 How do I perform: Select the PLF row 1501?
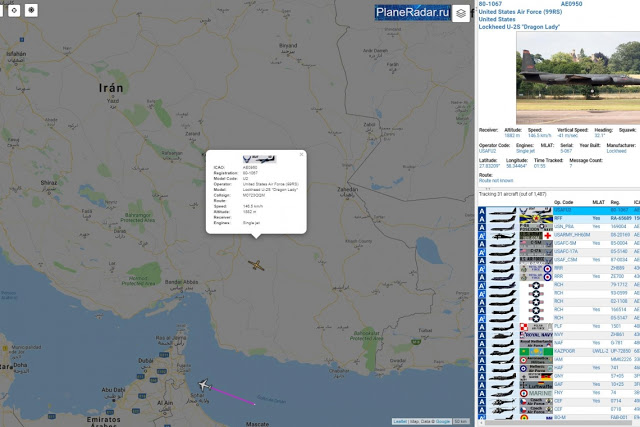[x=559, y=327]
